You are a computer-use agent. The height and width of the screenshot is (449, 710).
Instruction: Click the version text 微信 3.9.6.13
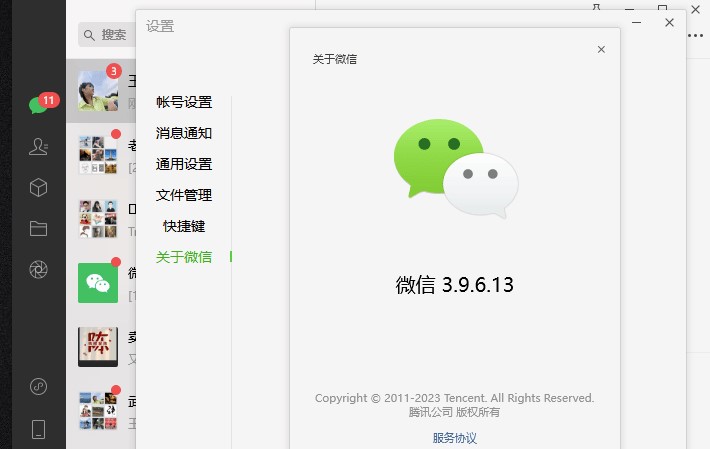[455, 285]
